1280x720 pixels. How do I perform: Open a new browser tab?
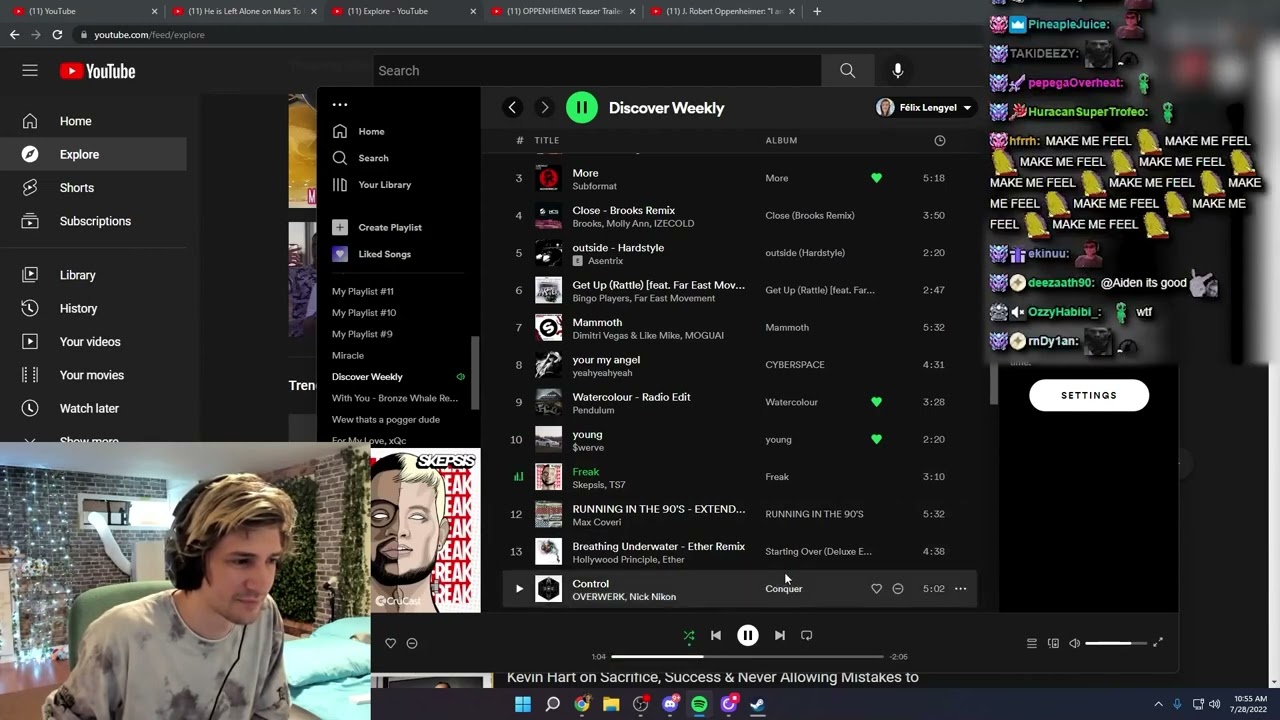(817, 11)
